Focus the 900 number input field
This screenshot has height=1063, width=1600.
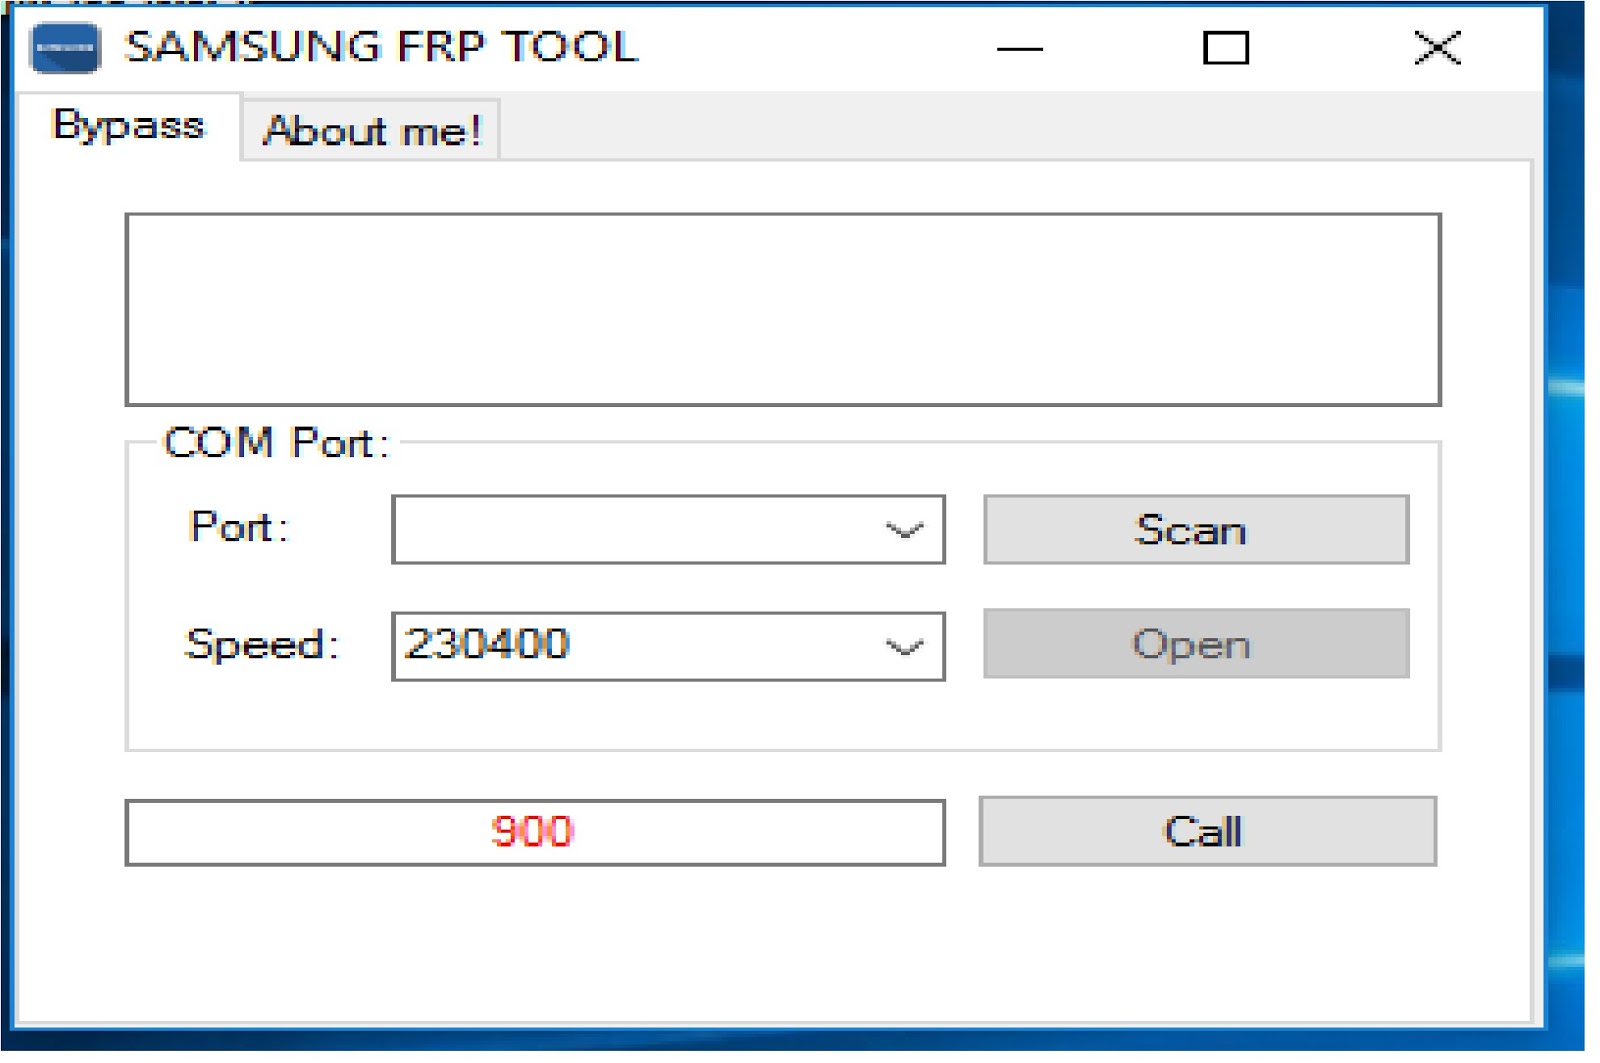pyautogui.click(x=535, y=832)
